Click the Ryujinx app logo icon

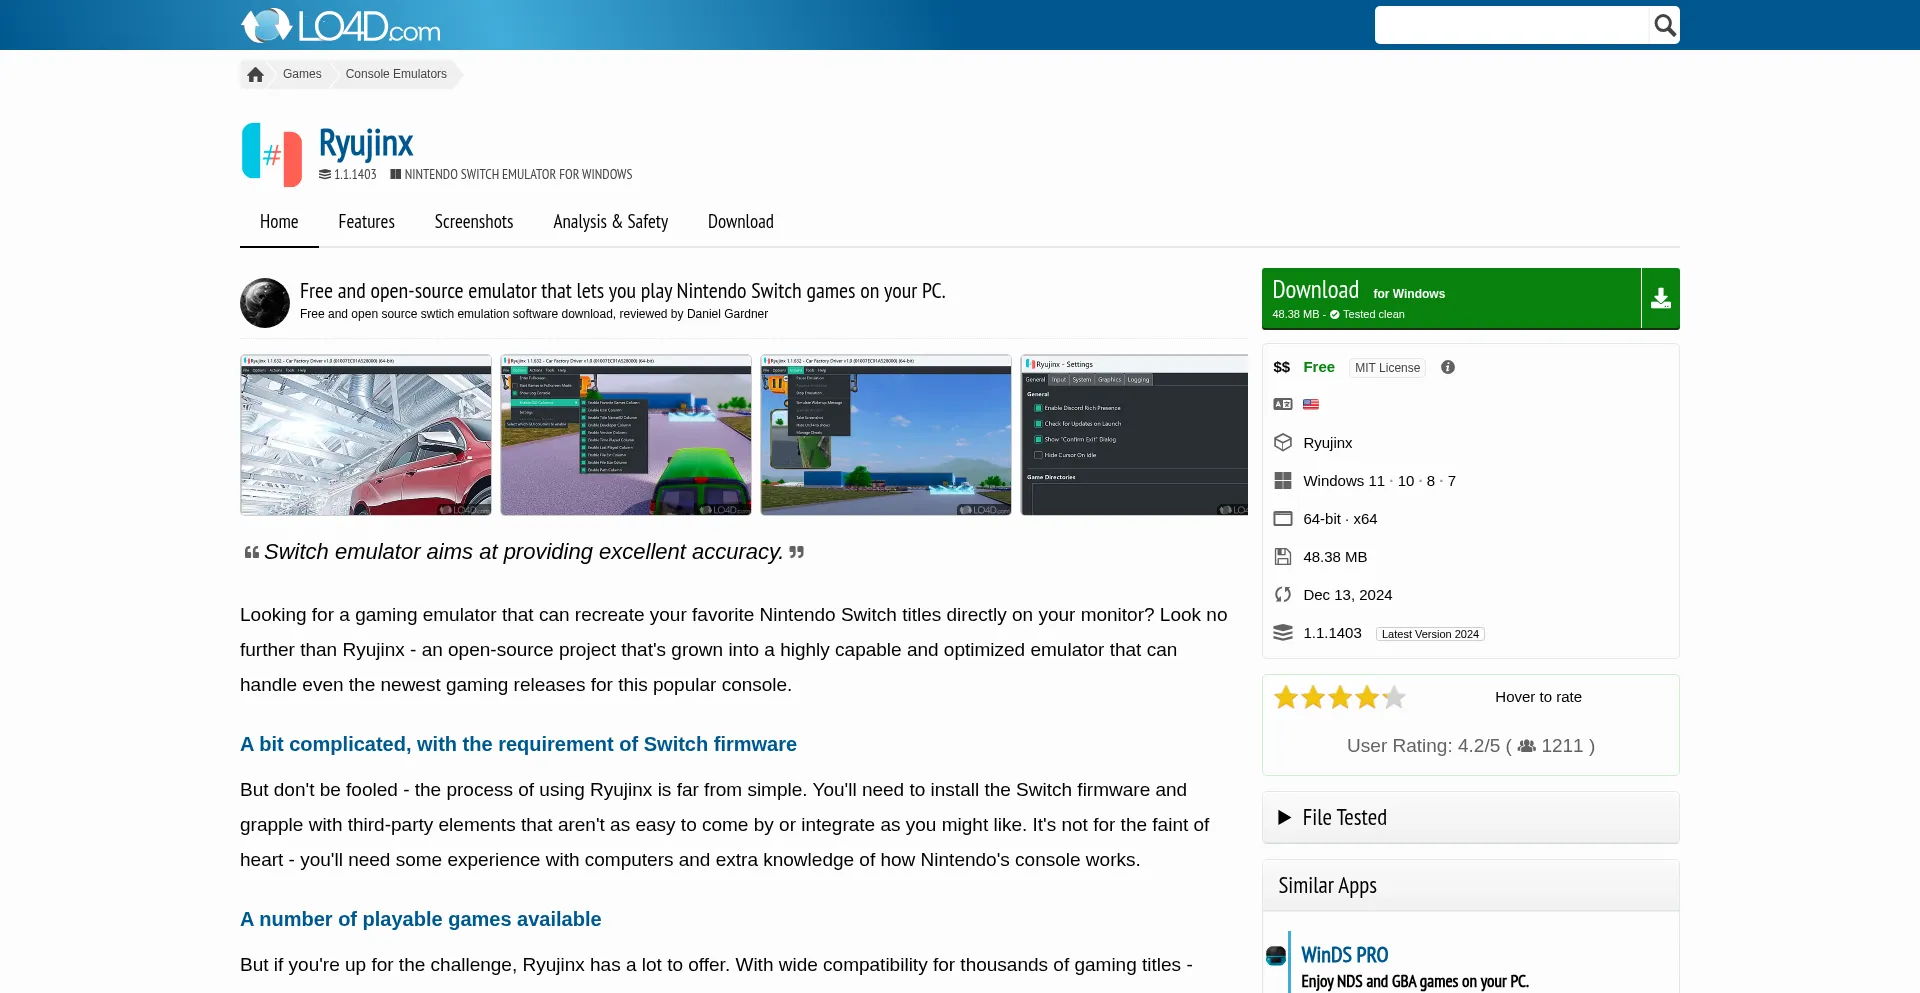point(271,155)
